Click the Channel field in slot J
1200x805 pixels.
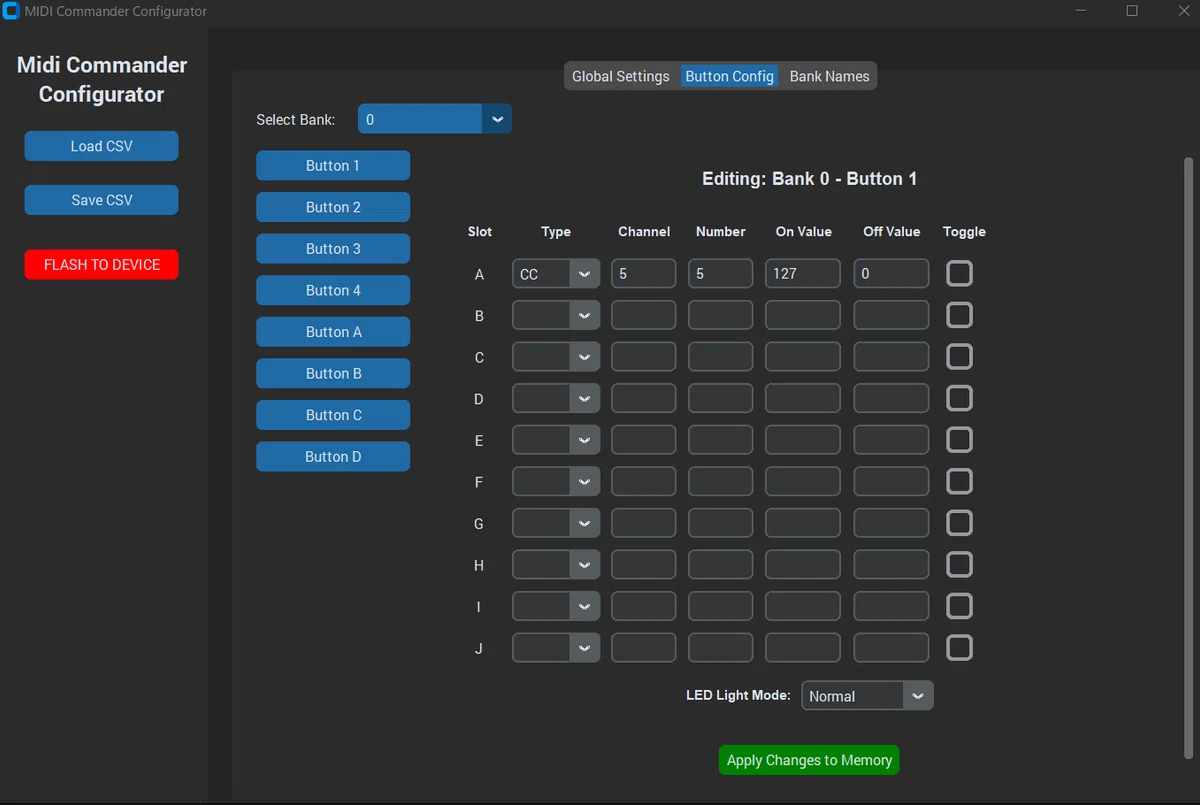click(644, 647)
